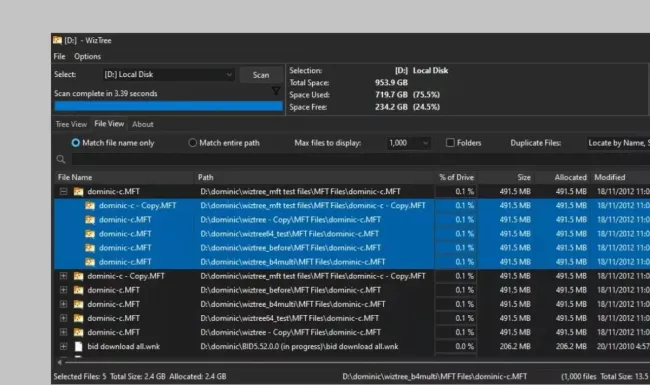Click the document icon of bid download all.wnk
The width and height of the screenshot is (650, 385).
coord(78,346)
